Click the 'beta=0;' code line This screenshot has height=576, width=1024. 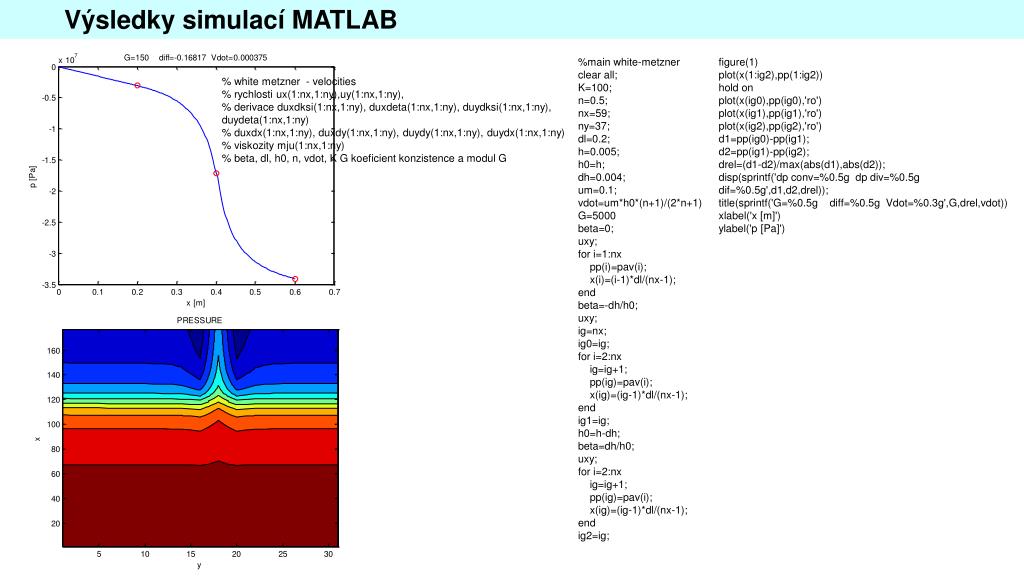(x=596, y=229)
